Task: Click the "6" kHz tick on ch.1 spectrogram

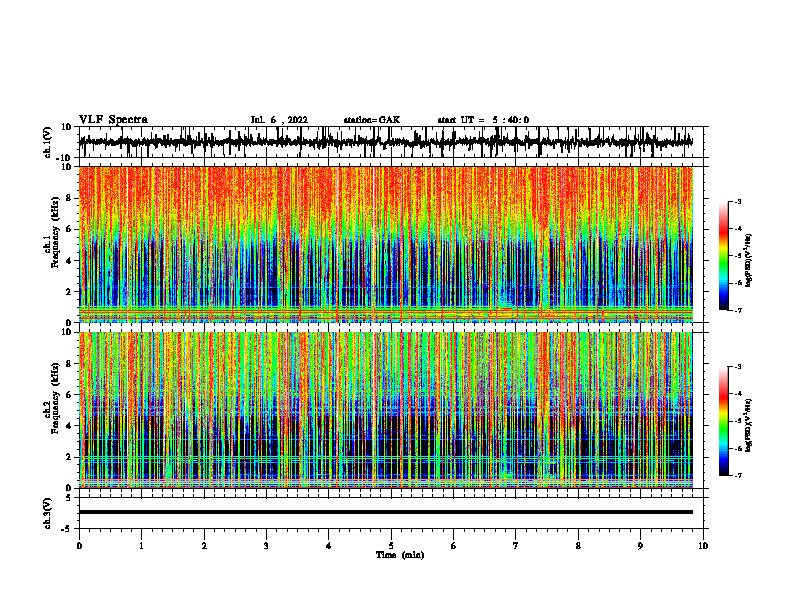Action: click(x=69, y=229)
